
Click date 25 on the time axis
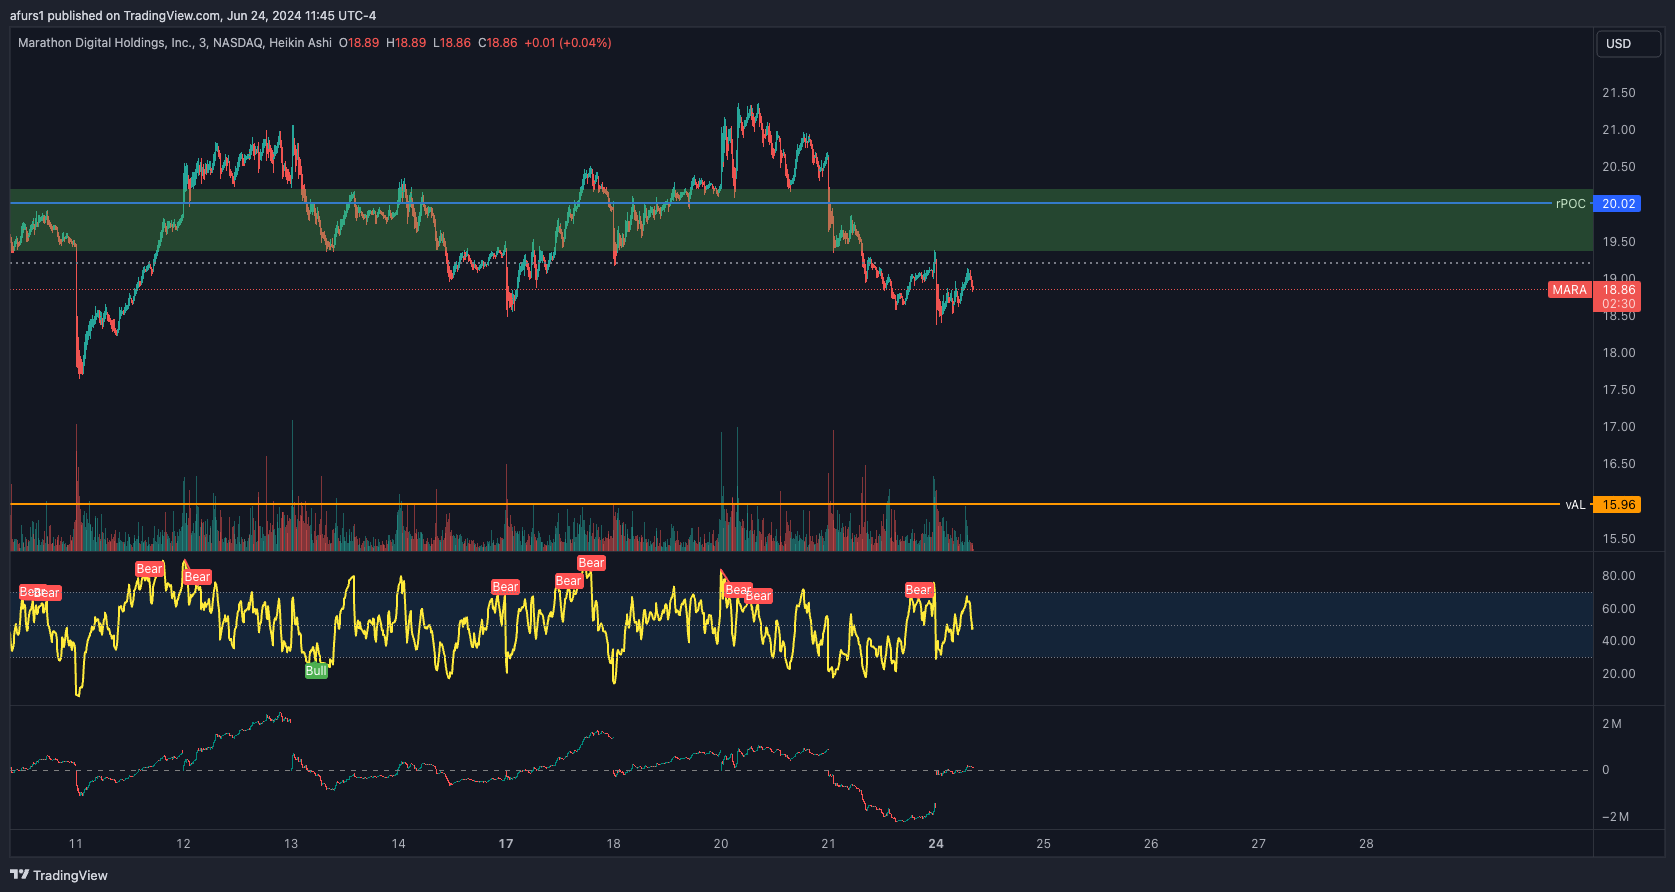[x=1043, y=844]
